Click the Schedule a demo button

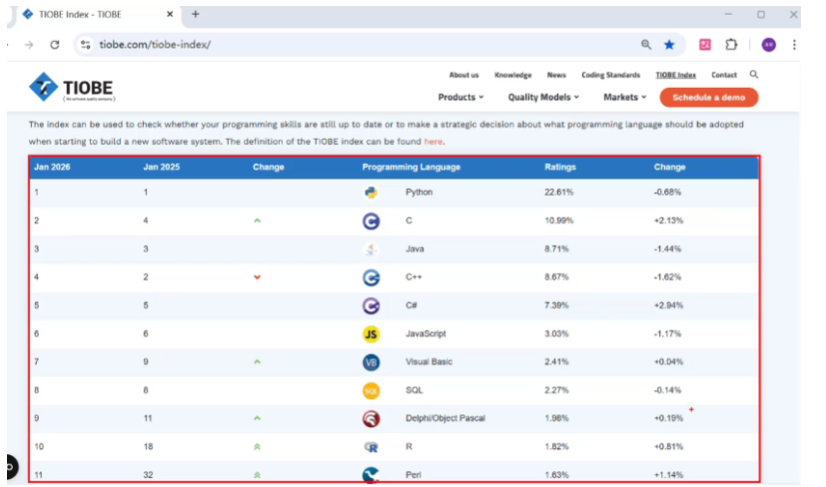pyautogui.click(x=709, y=98)
